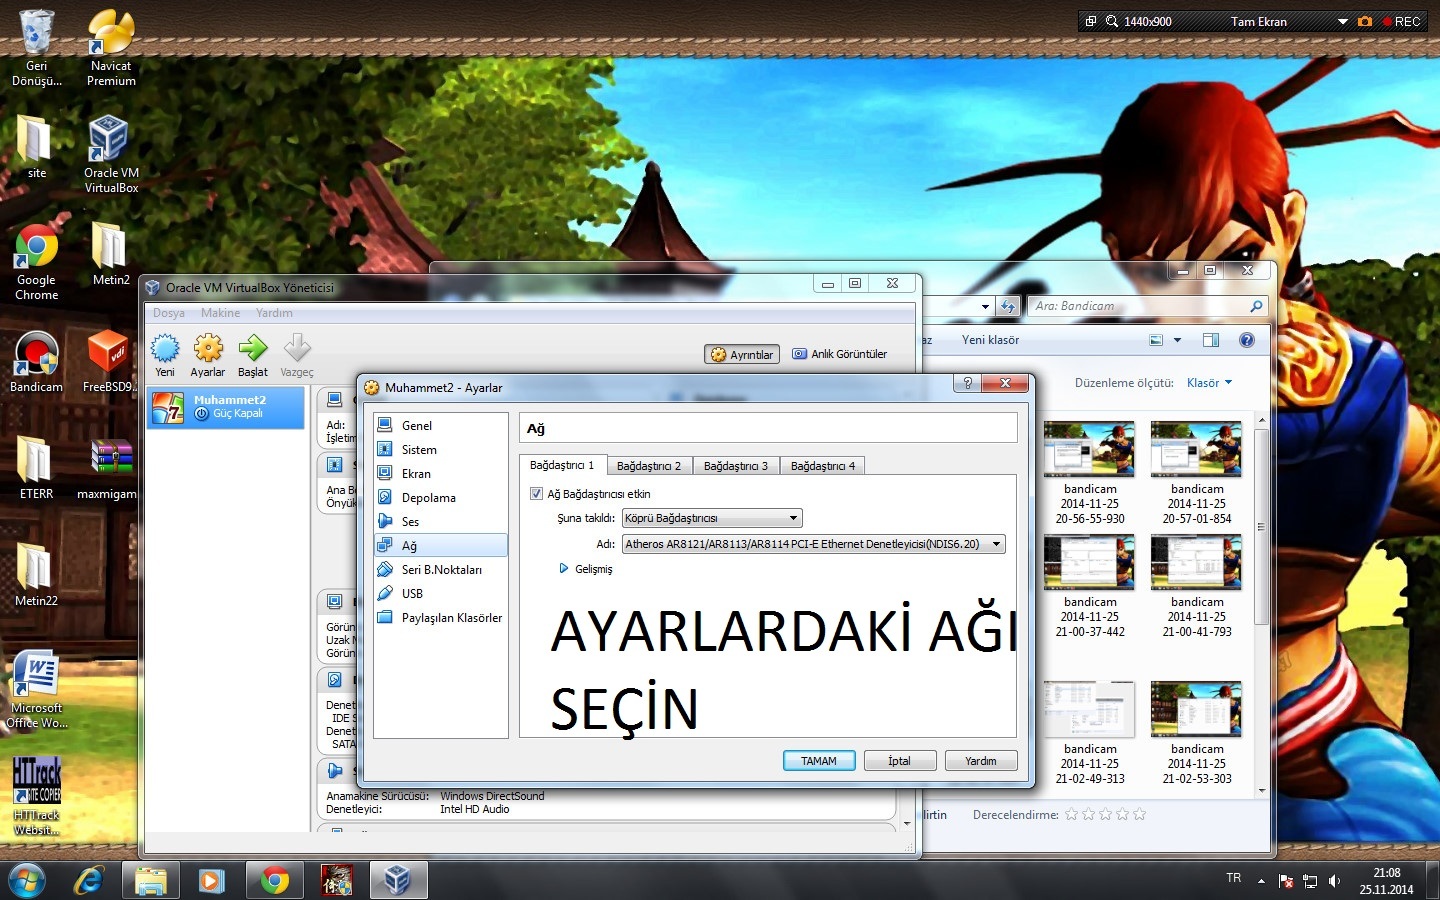Switch to VirtualBox in the taskbar
Screen dimensions: 1440x900
tap(398, 880)
